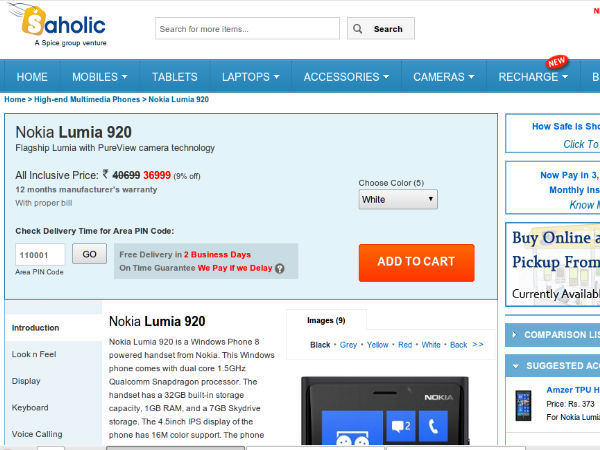Go to the Tablets nav item
The width and height of the screenshot is (600, 450).
[175, 77]
